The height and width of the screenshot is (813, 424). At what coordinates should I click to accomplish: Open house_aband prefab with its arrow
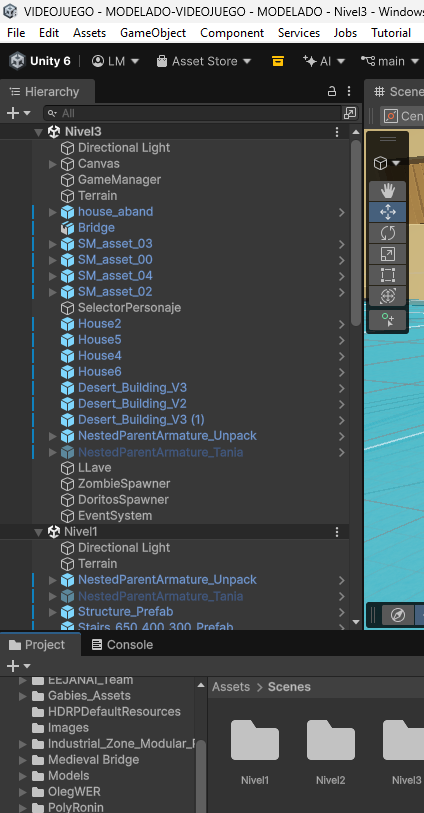click(x=342, y=212)
